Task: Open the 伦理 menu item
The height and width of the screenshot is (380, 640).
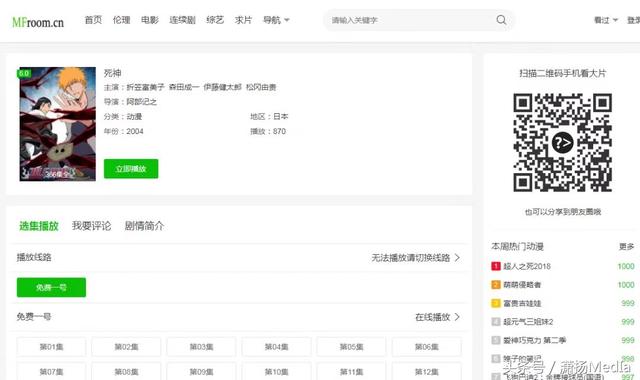Action: tap(121, 20)
